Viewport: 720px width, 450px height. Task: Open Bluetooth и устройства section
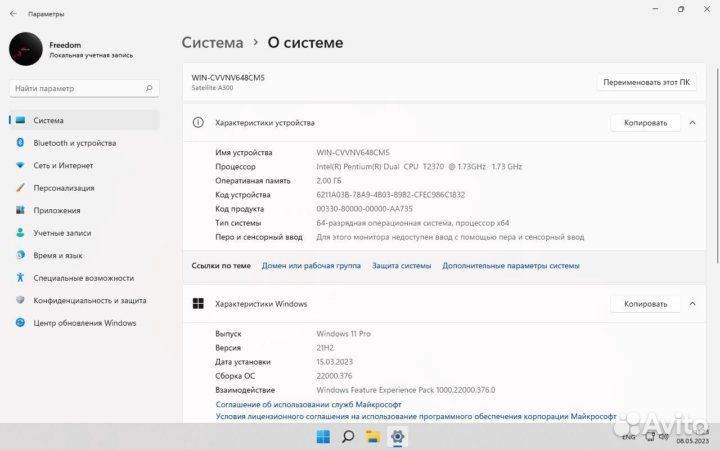[84, 143]
